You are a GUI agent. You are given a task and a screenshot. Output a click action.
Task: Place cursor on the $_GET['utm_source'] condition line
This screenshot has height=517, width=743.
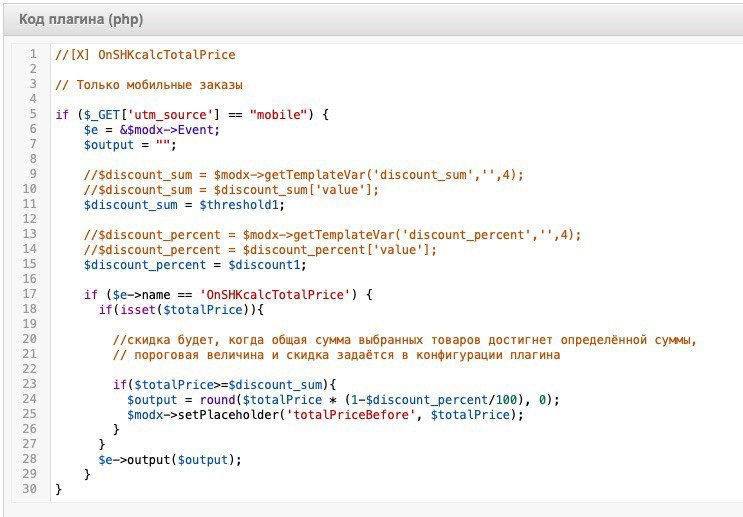coord(192,115)
